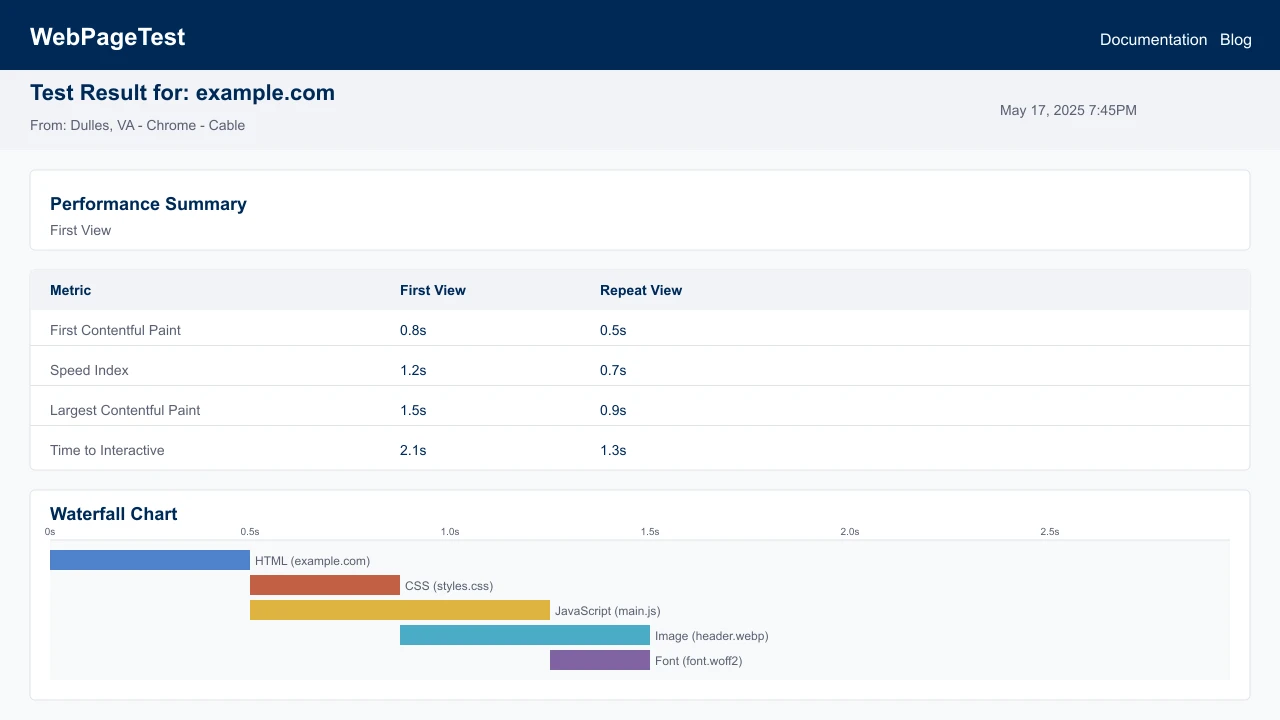The width and height of the screenshot is (1280, 720).
Task: Click the 1.5s waterfall axis tick
Action: tap(650, 532)
